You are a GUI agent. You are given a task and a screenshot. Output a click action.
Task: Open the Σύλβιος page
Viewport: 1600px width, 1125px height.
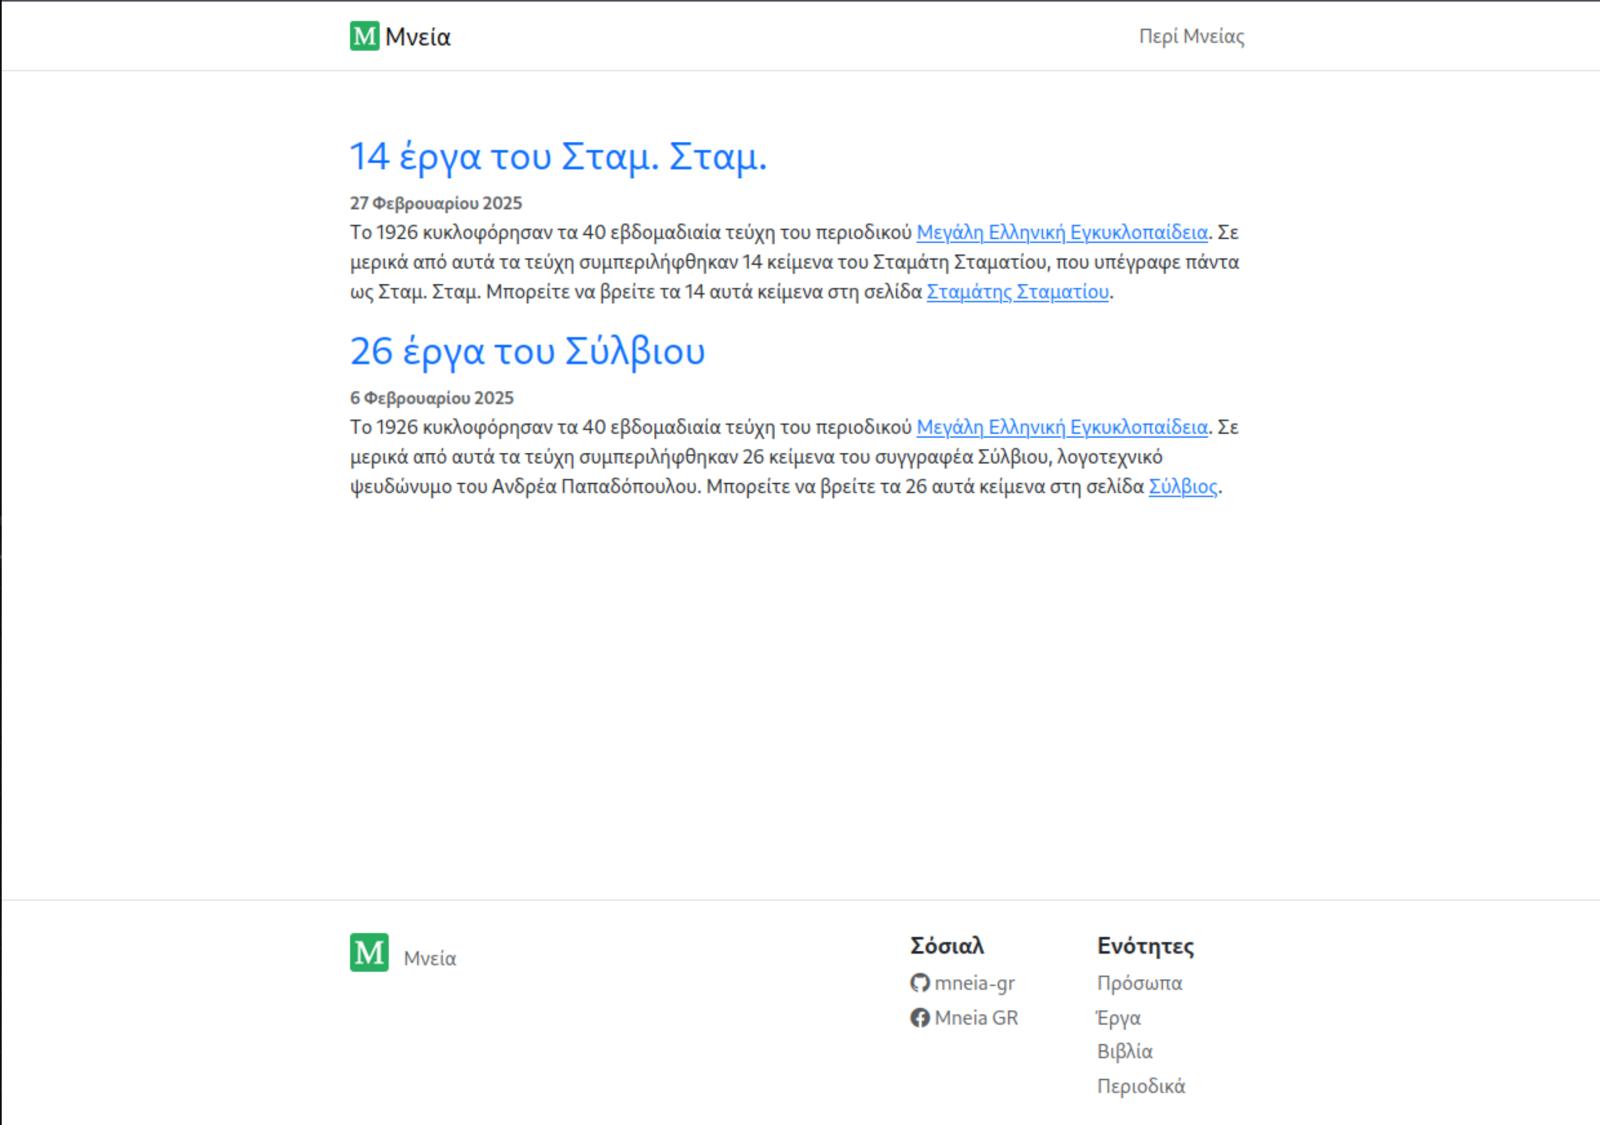(1184, 488)
